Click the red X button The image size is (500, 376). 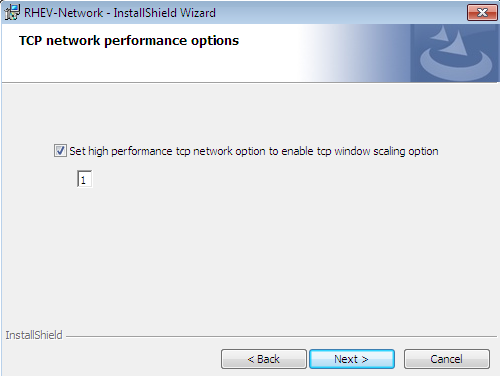482,13
